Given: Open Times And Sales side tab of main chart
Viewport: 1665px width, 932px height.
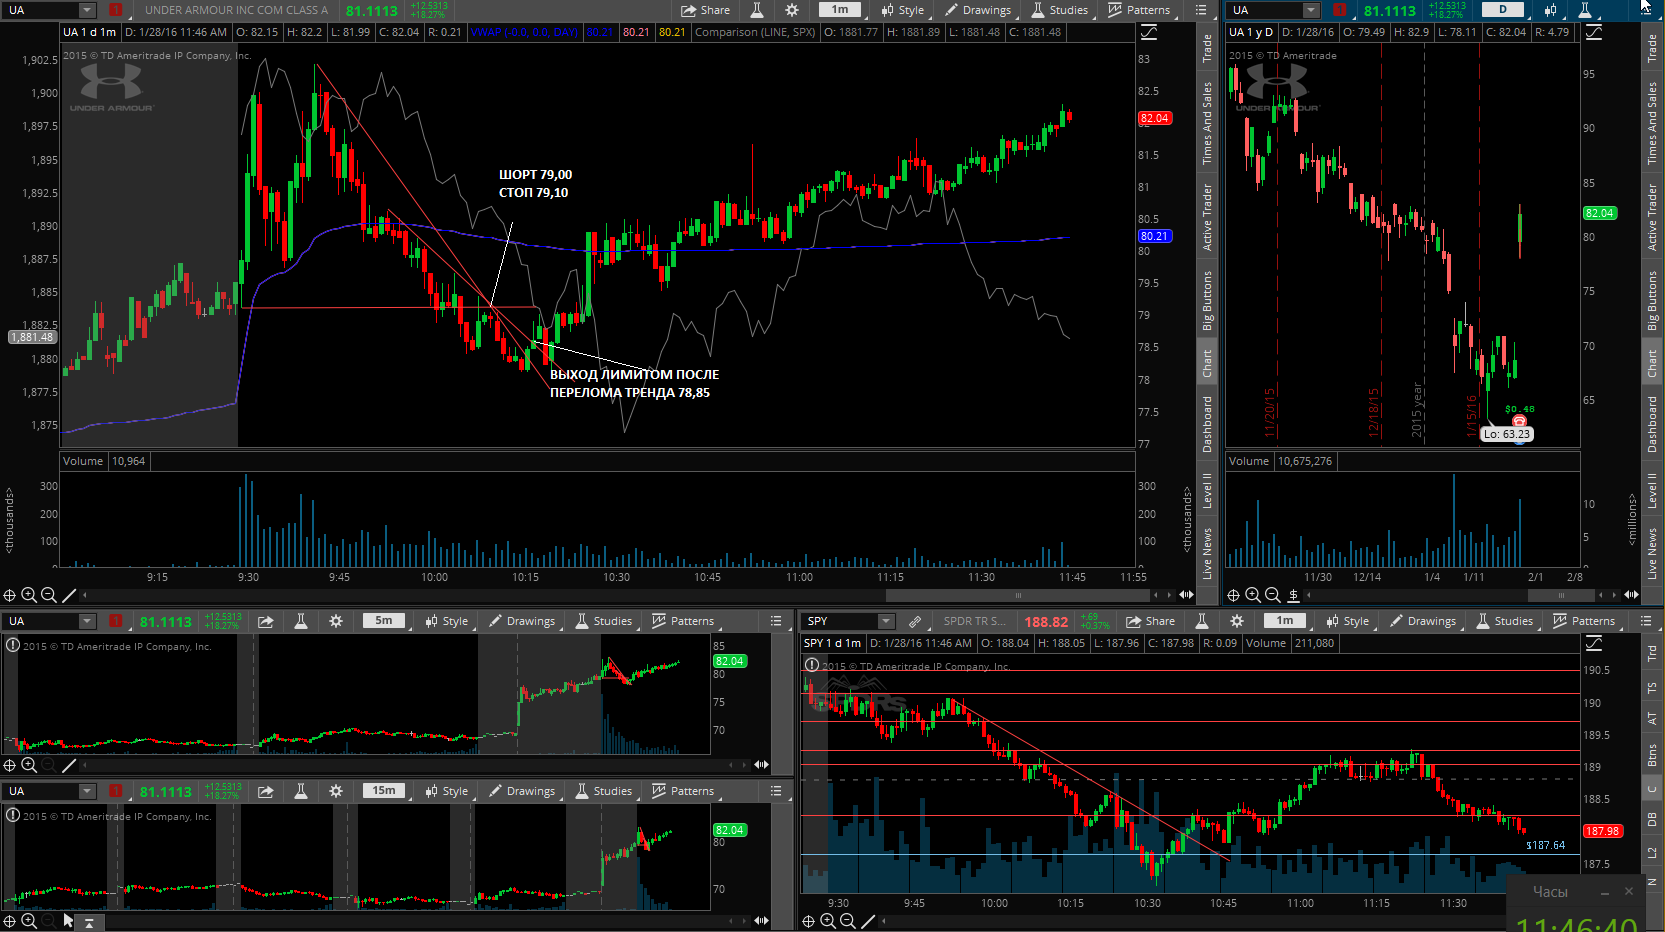Looking at the screenshot, I should point(1207,123).
